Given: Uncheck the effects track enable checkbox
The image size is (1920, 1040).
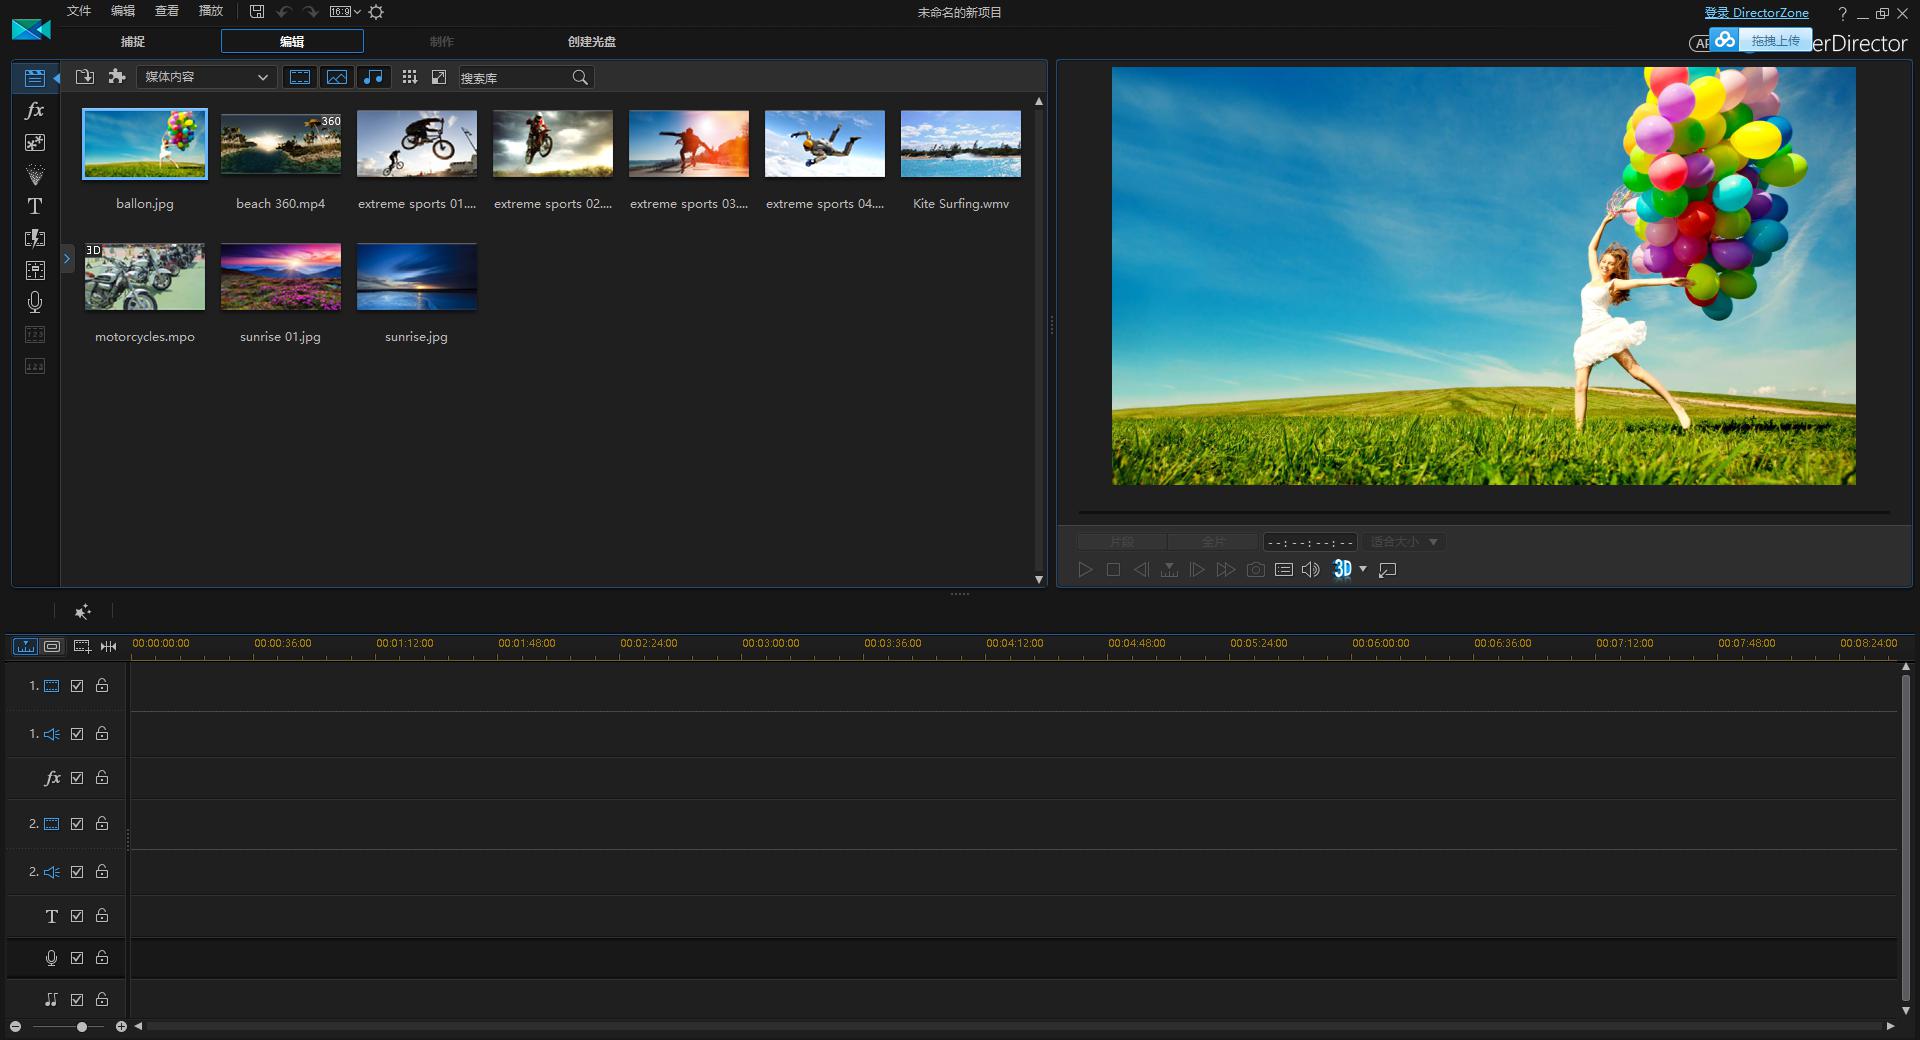Looking at the screenshot, I should point(77,778).
